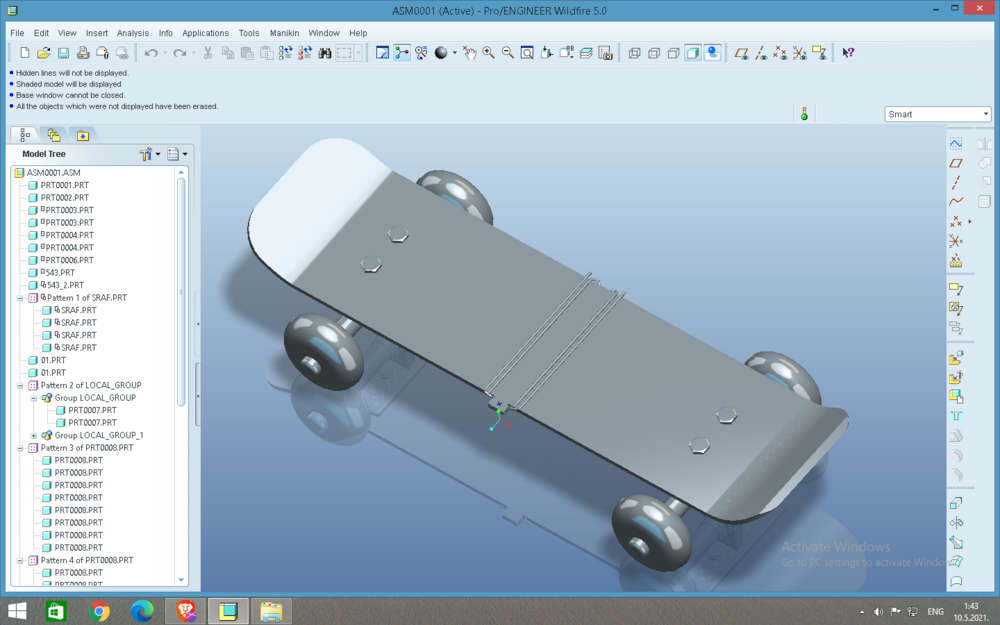This screenshot has height=625, width=1000.
Task: Click the Revolve tool in right toolbar
Action: point(955,523)
